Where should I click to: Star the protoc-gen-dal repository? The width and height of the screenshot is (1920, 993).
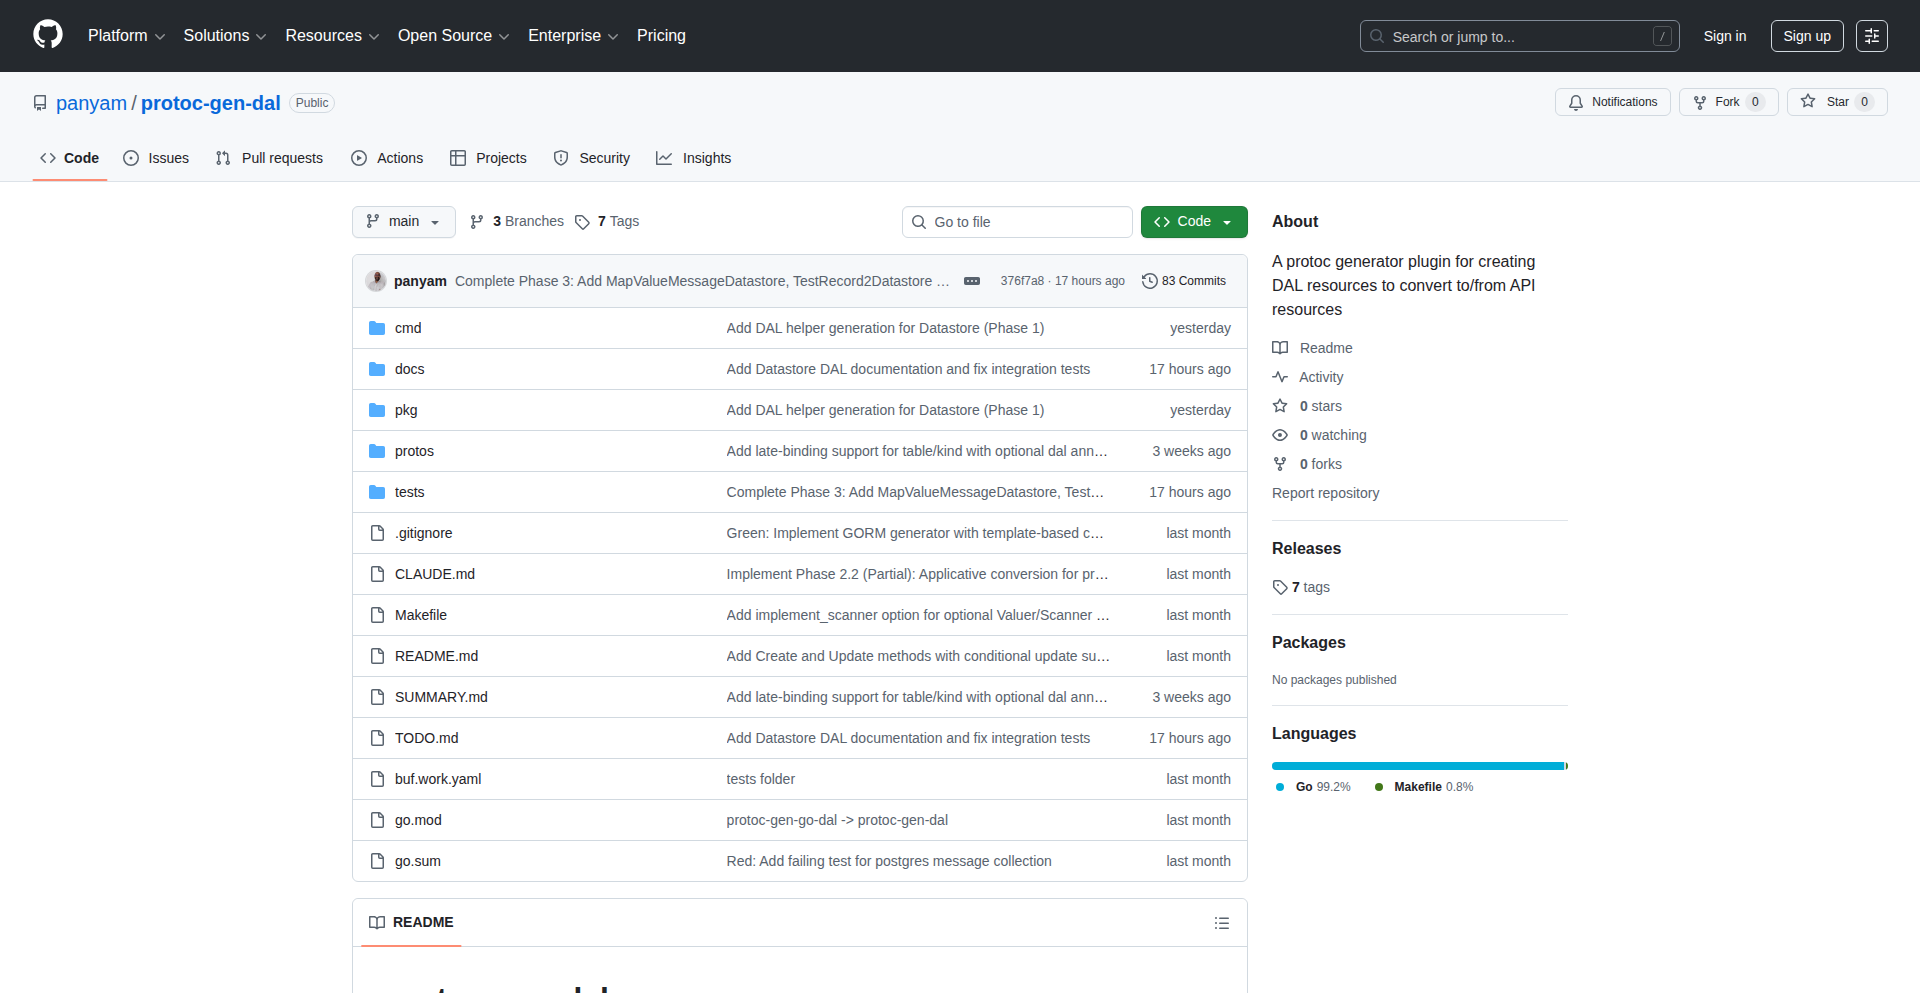click(x=1836, y=101)
